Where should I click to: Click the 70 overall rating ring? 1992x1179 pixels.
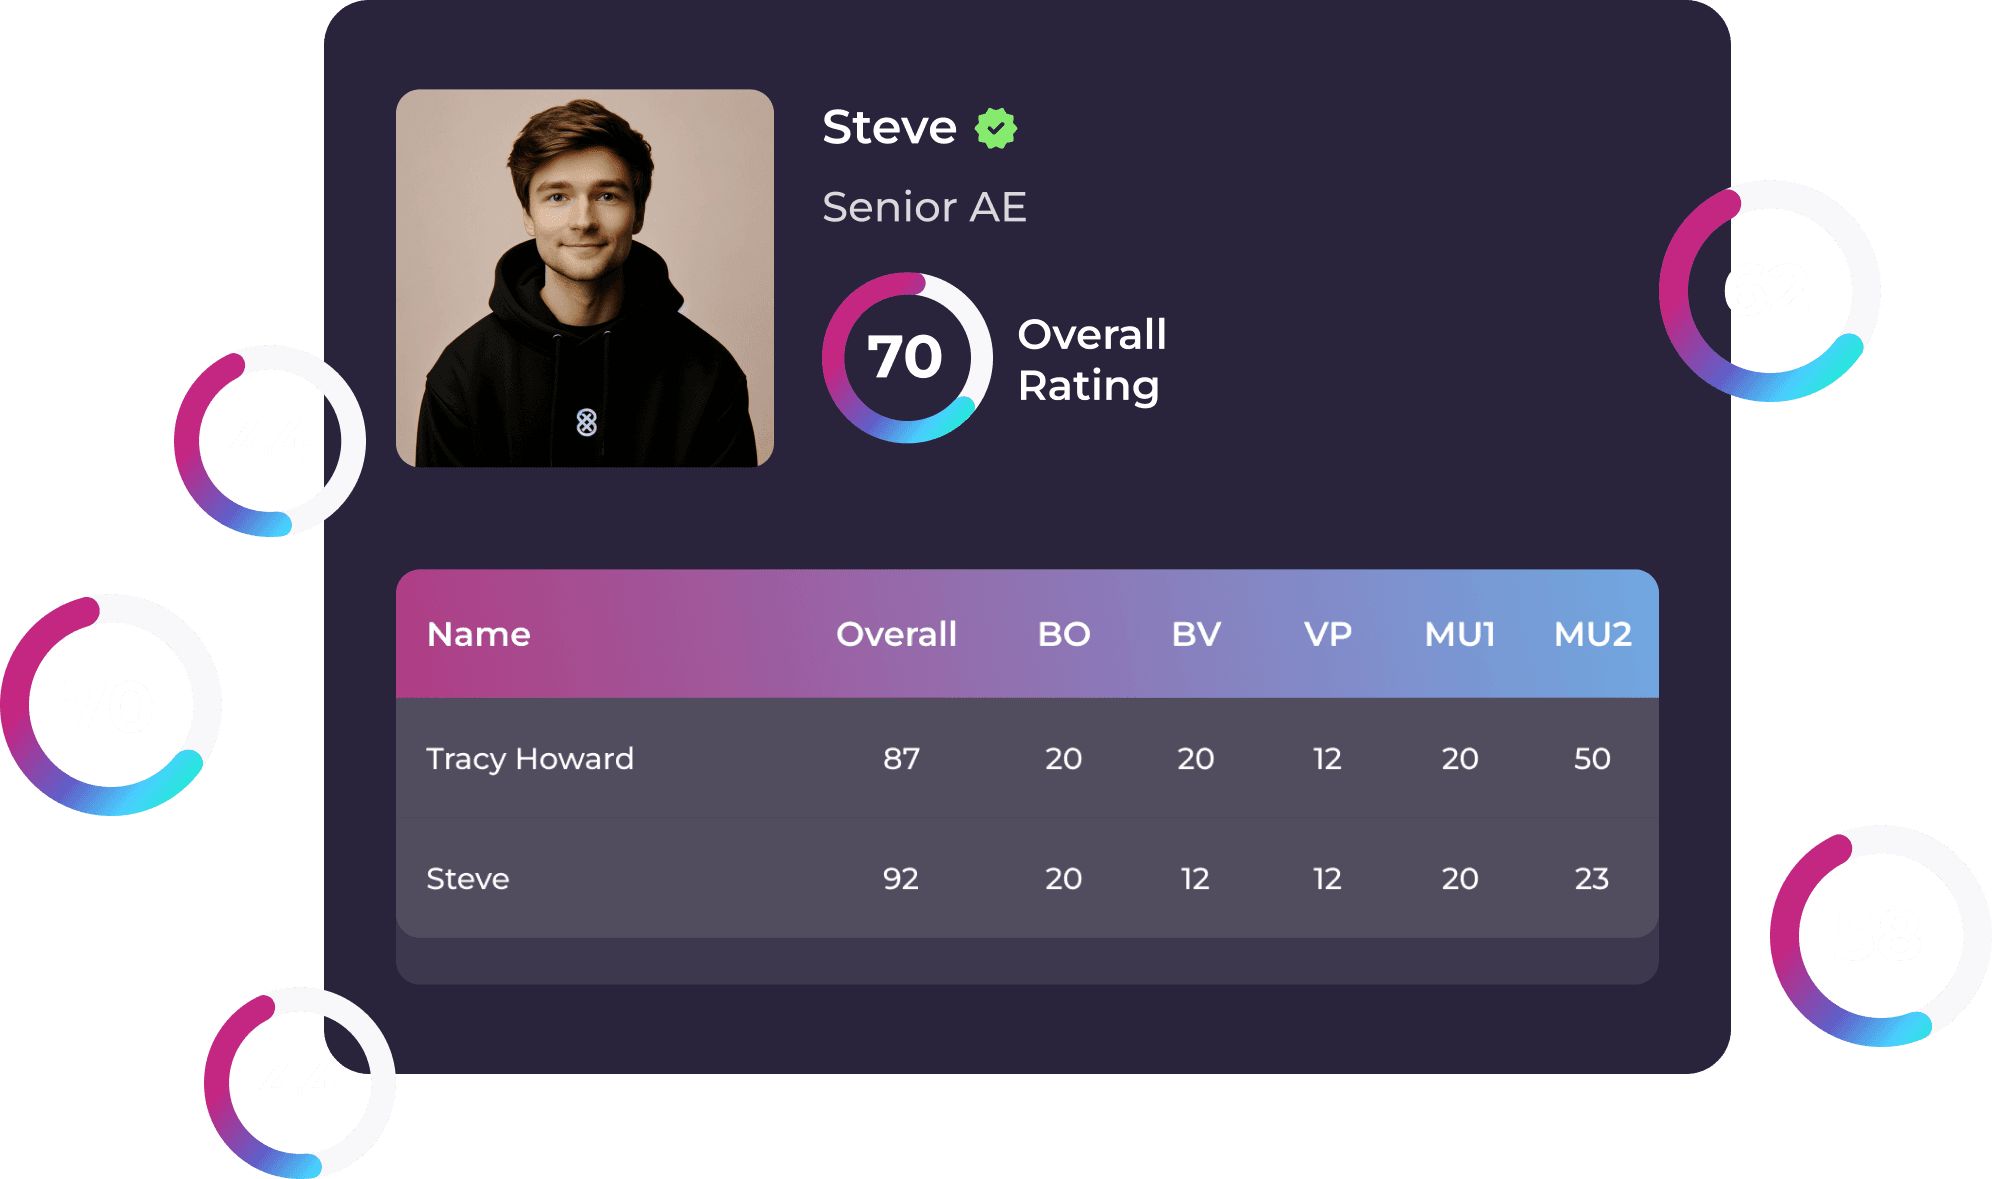[x=907, y=358]
